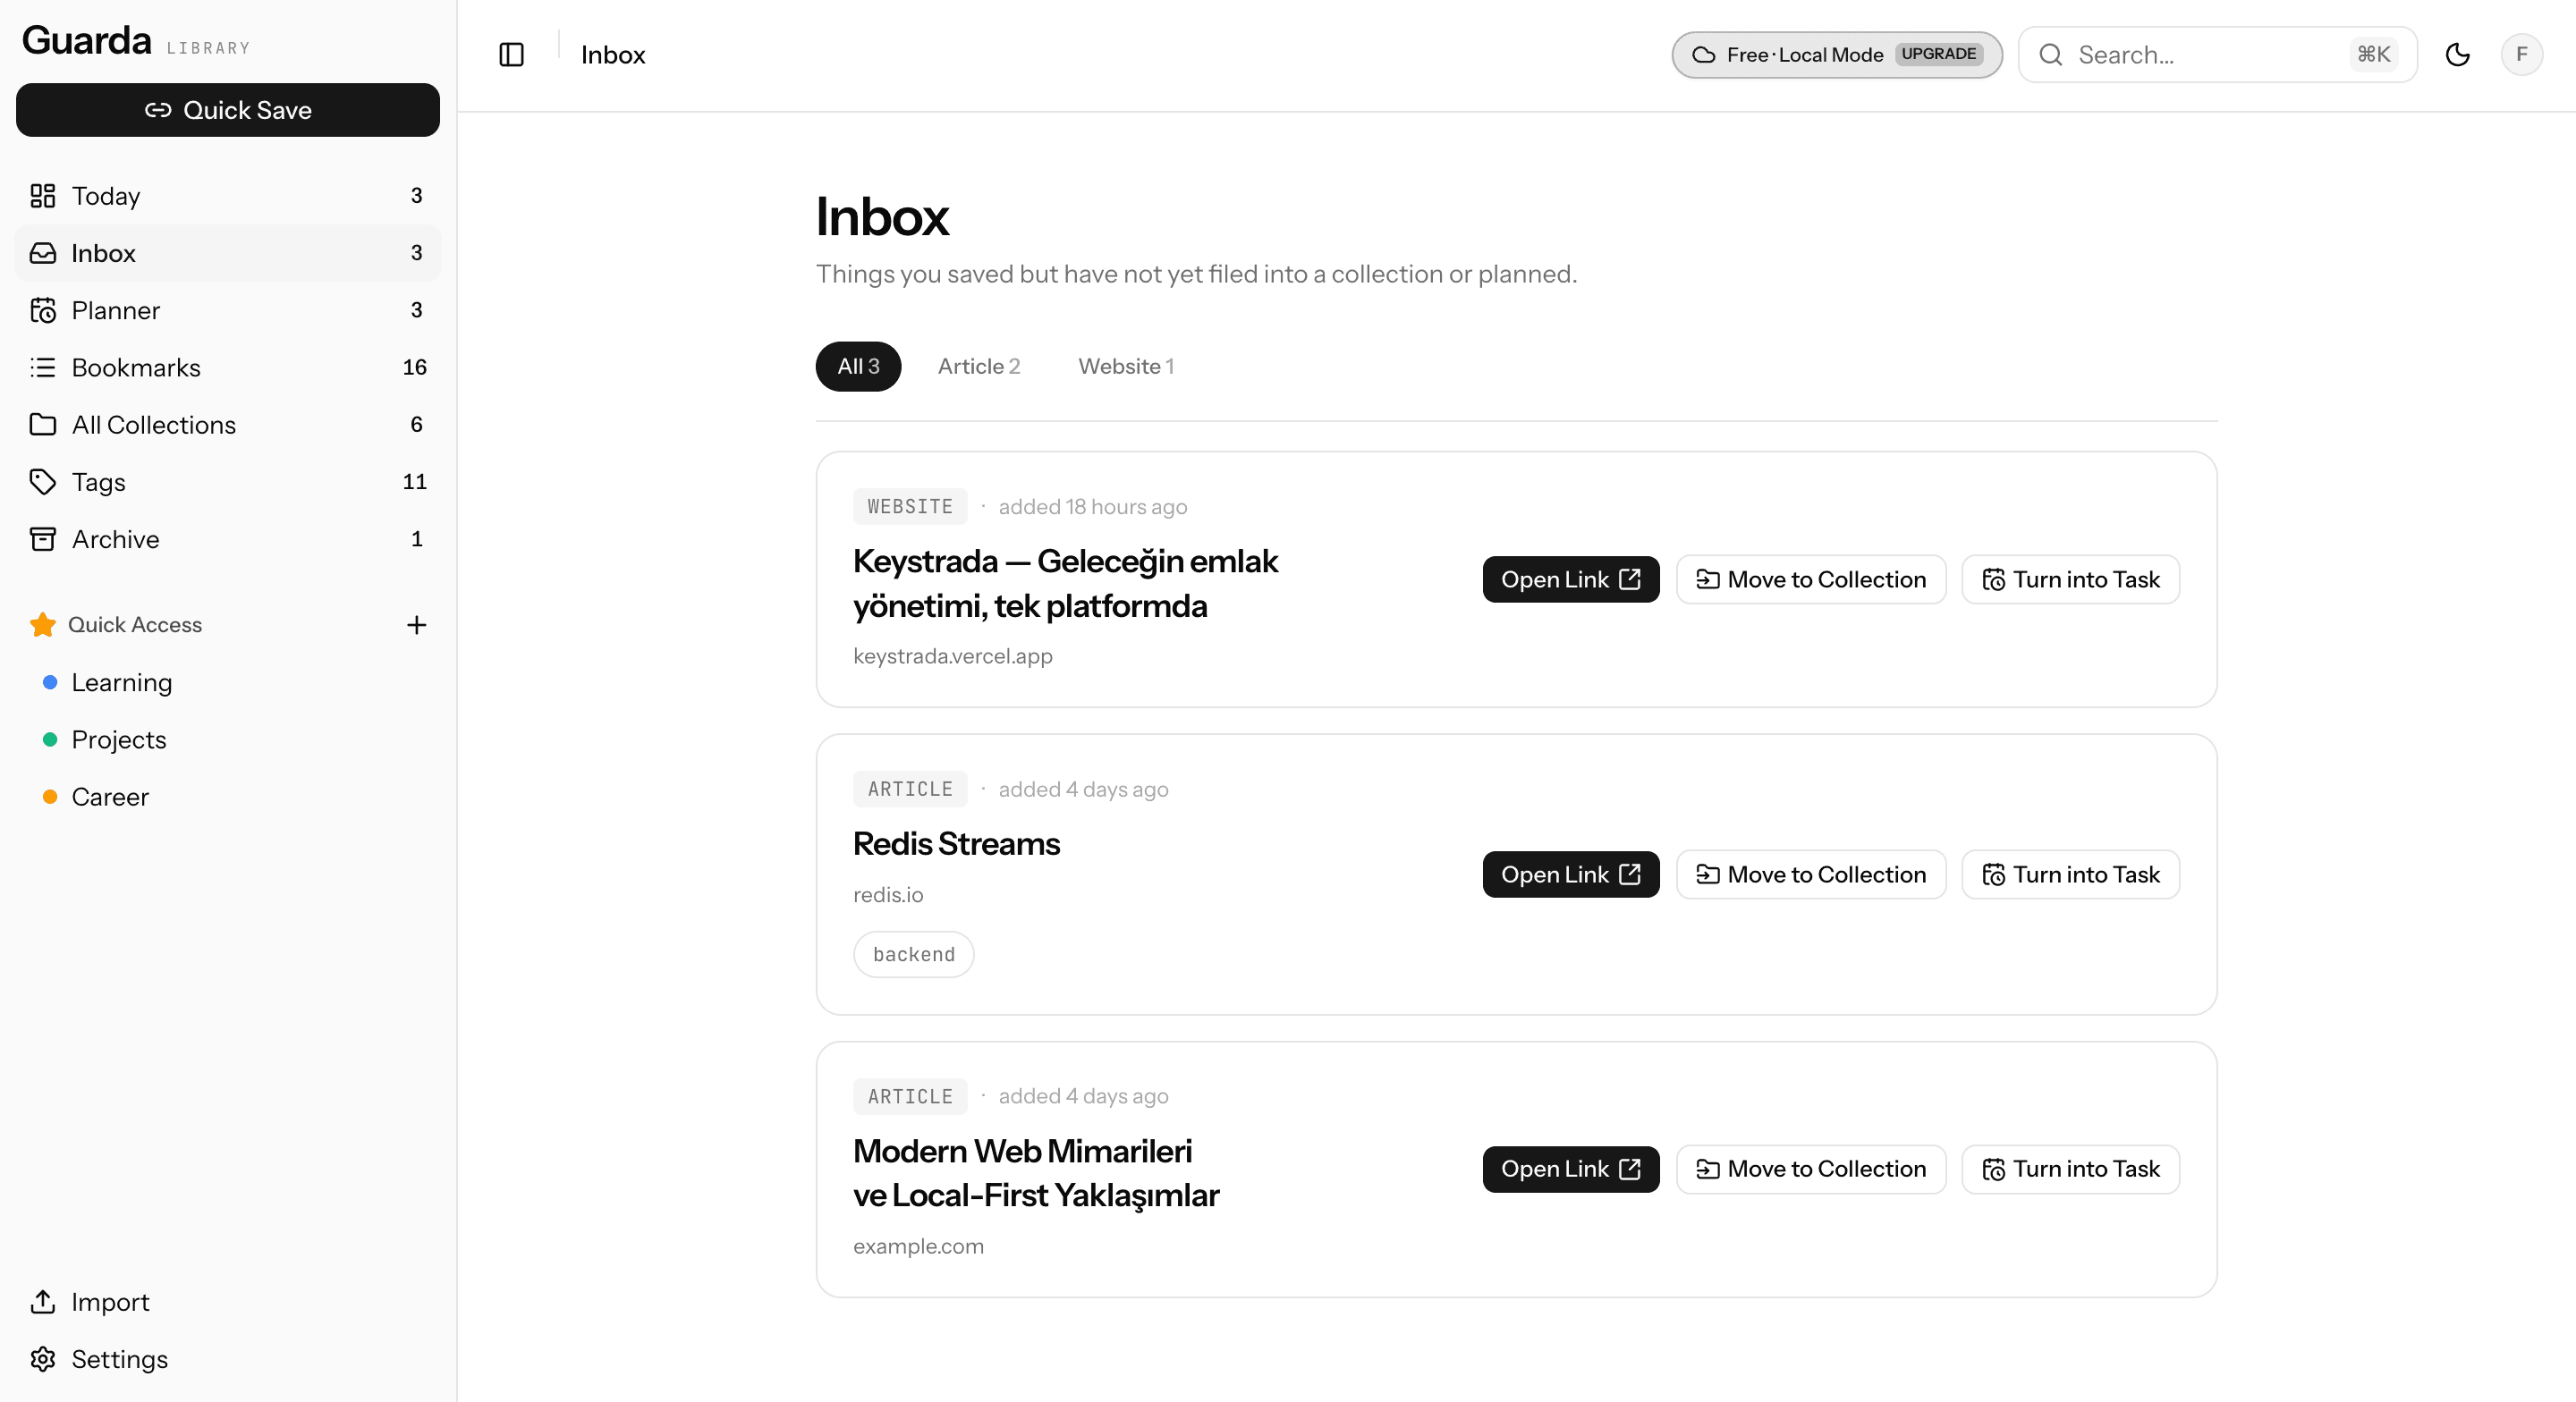The image size is (2576, 1402).
Task: Turn Redis Streams into a task
Action: point(2070,875)
